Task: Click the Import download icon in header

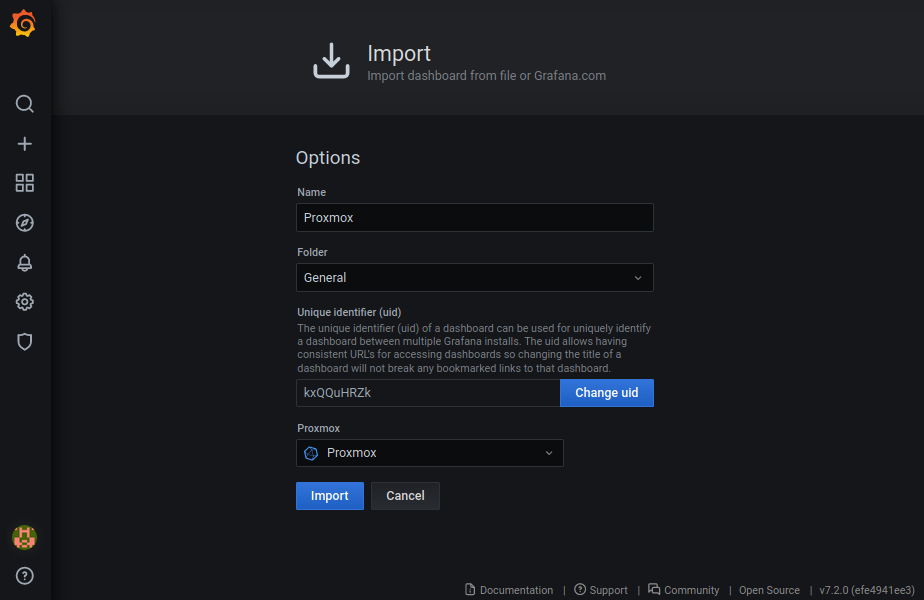Action: coord(331,61)
